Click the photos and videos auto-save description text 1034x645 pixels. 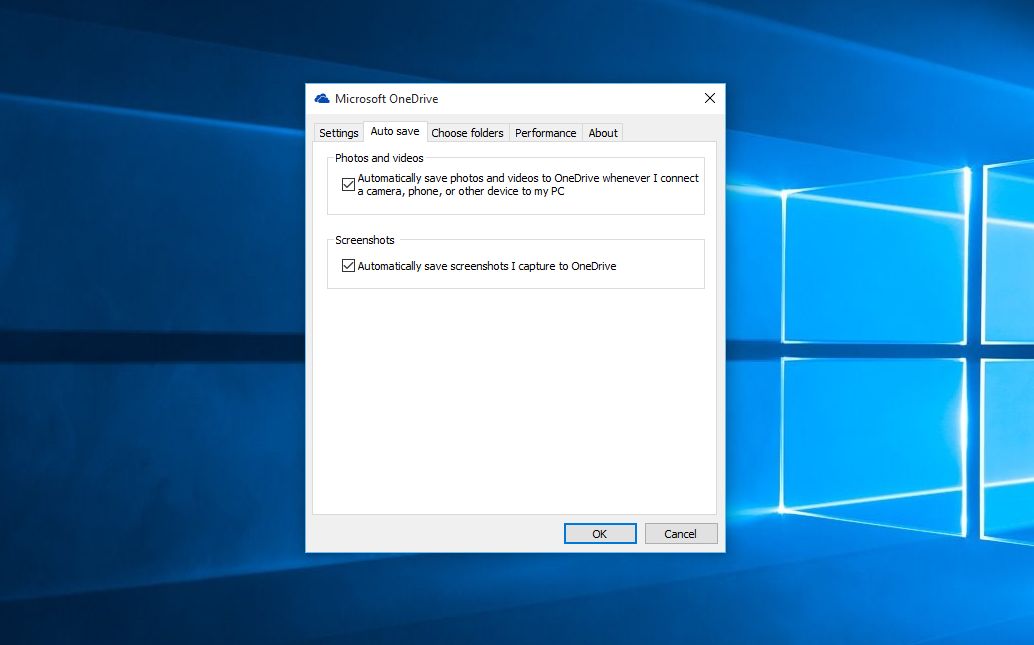point(528,185)
